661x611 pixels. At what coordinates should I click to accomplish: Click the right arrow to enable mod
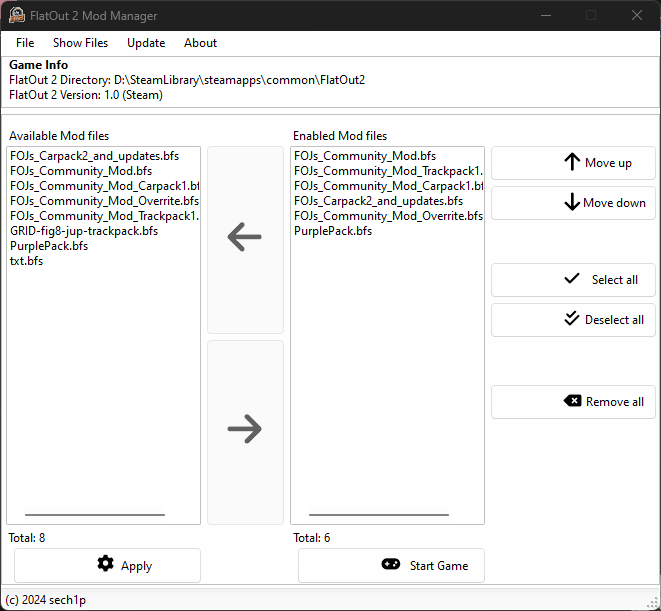tap(245, 432)
